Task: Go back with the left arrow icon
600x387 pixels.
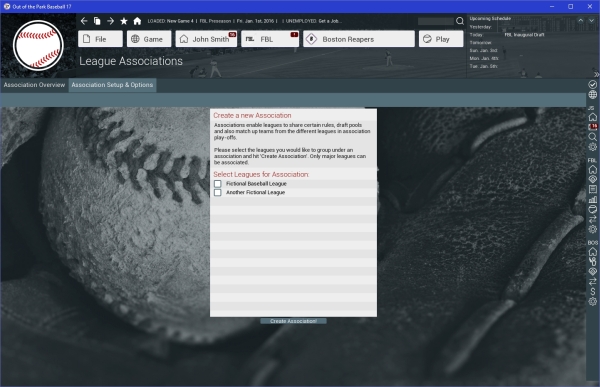Action: (x=84, y=21)
